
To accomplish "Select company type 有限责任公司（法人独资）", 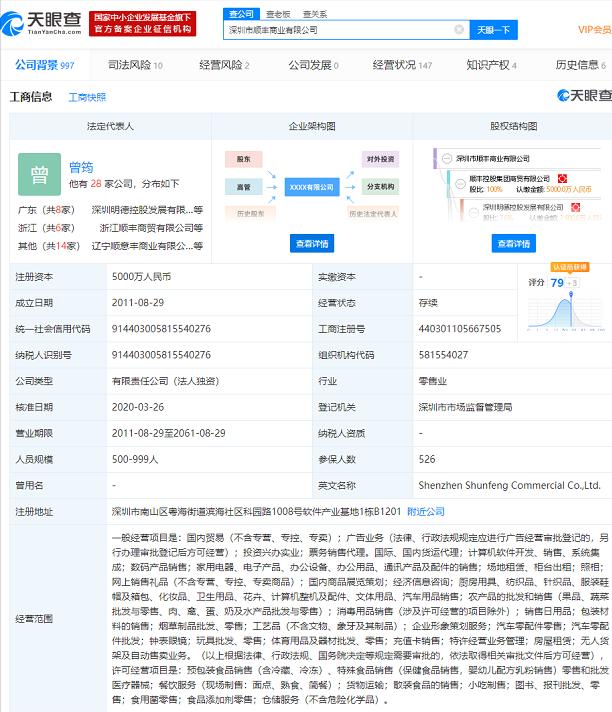I will [166, 381].
